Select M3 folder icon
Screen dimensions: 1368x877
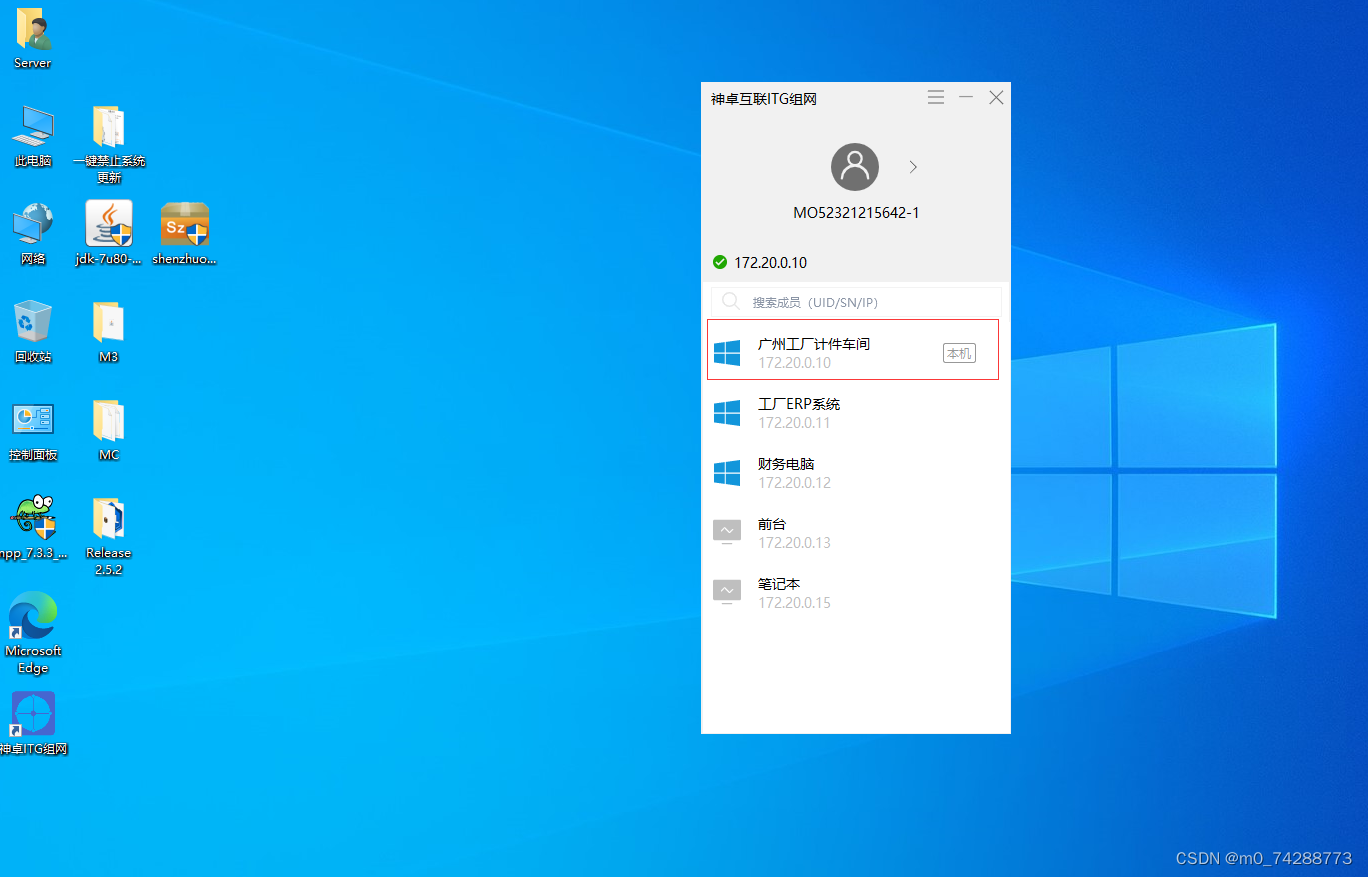[x=109, y=332]
